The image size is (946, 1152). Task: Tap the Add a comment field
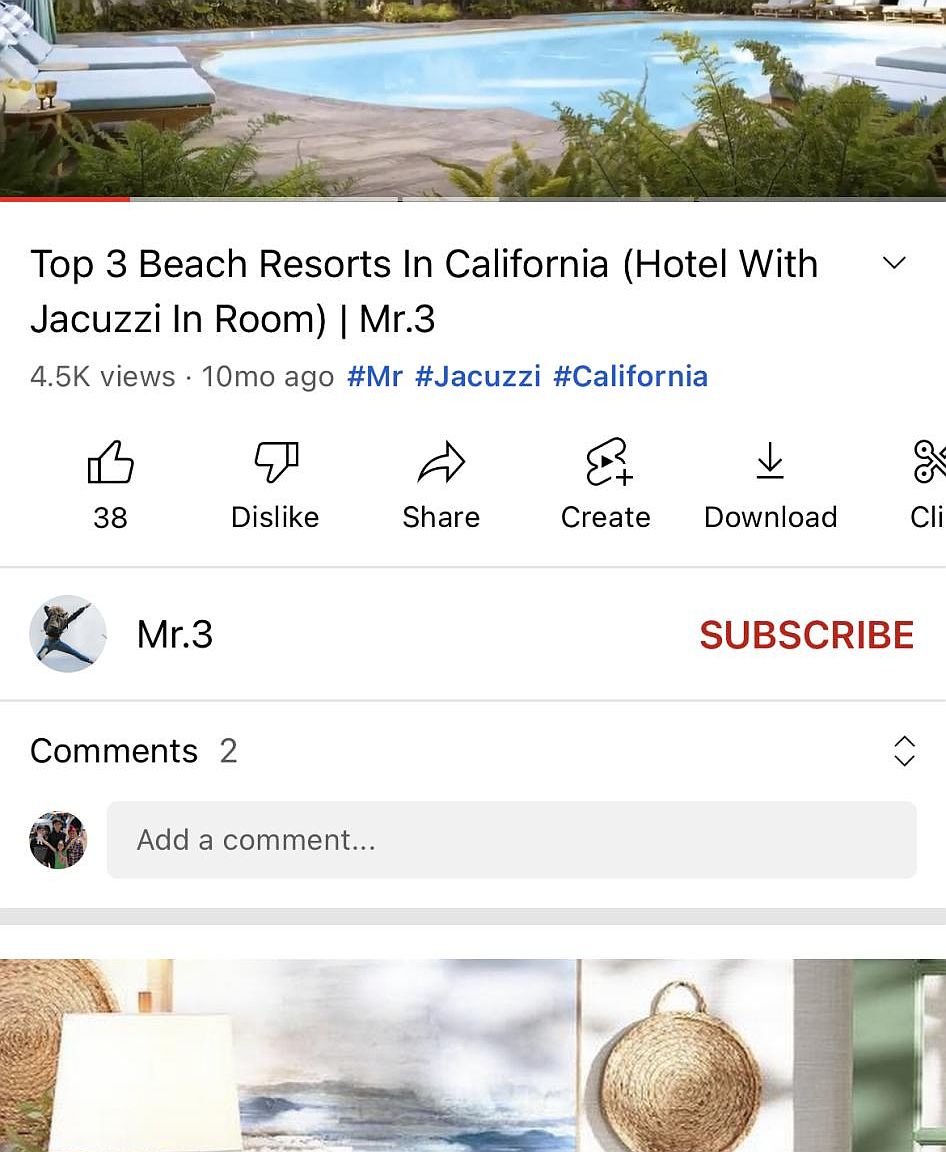coord(512,840)
